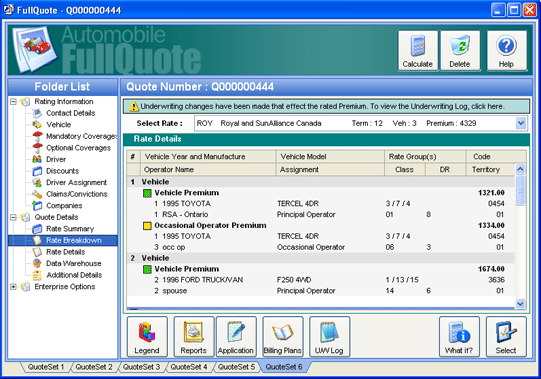This screenshot has width=541, height=379.
Task: Click the Rate Summary icon
Action: click(x=37, y=229)
